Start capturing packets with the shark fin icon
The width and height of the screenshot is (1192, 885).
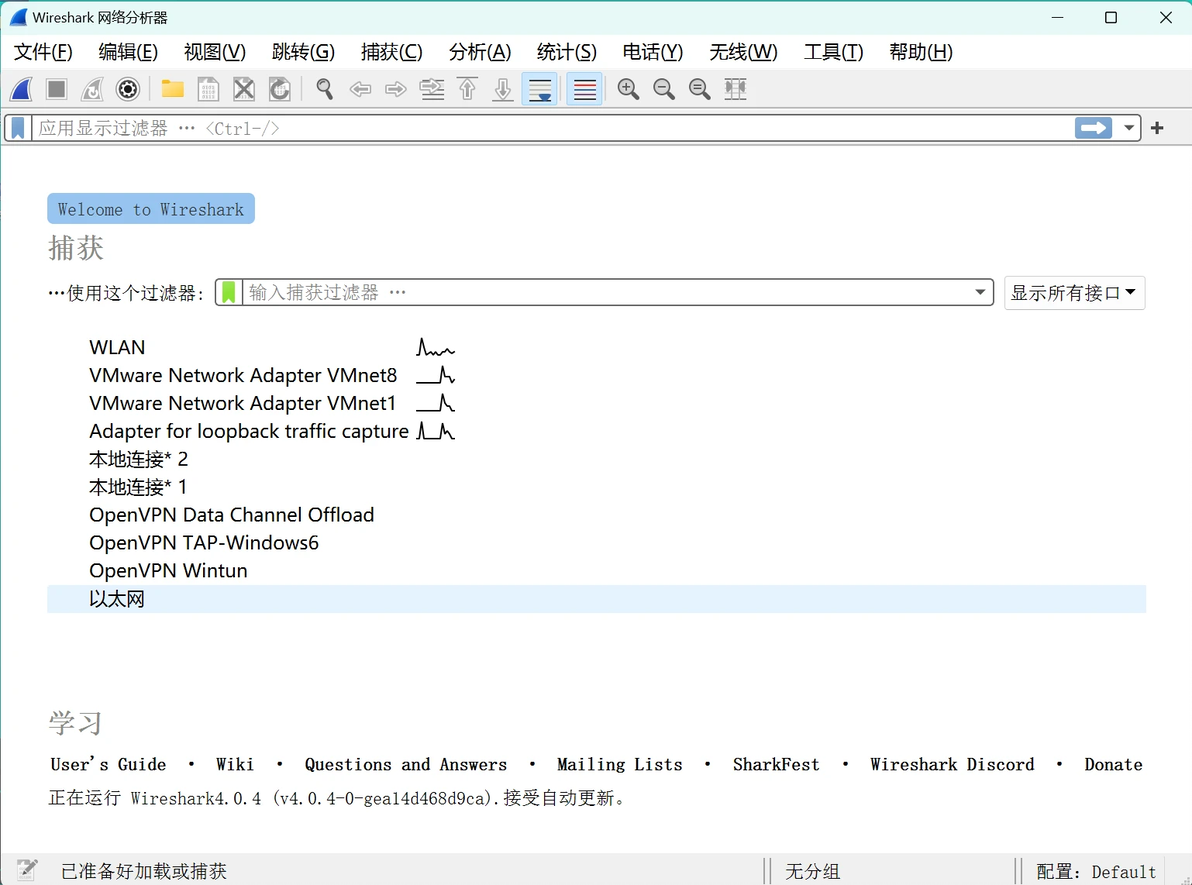coord(21,89)
